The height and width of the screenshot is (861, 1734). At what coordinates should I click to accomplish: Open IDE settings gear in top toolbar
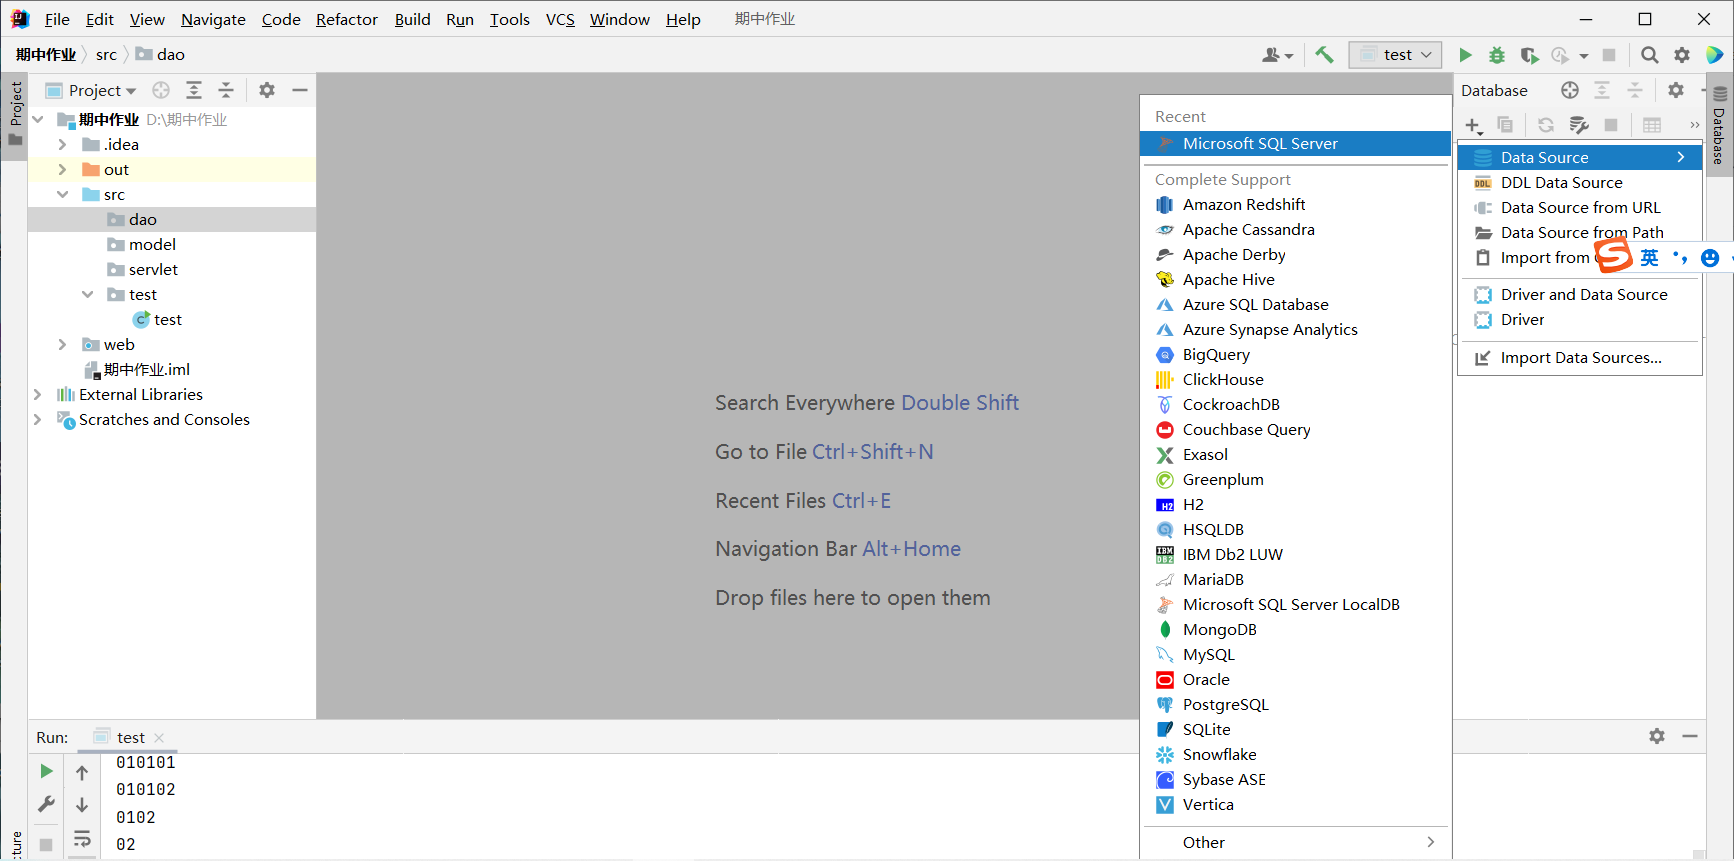pos(1682,55)
